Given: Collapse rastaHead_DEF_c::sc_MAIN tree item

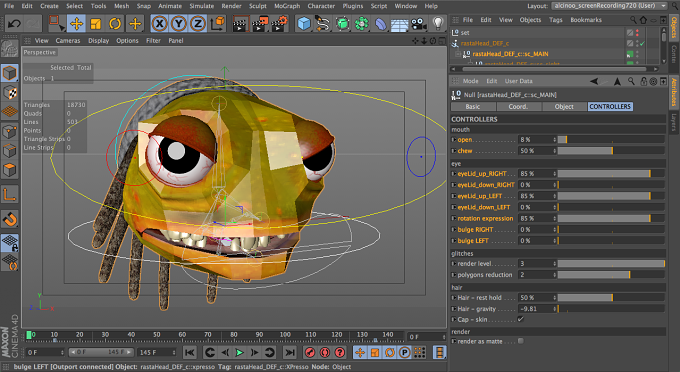Looking at the screenshot, I should (457, 54).
